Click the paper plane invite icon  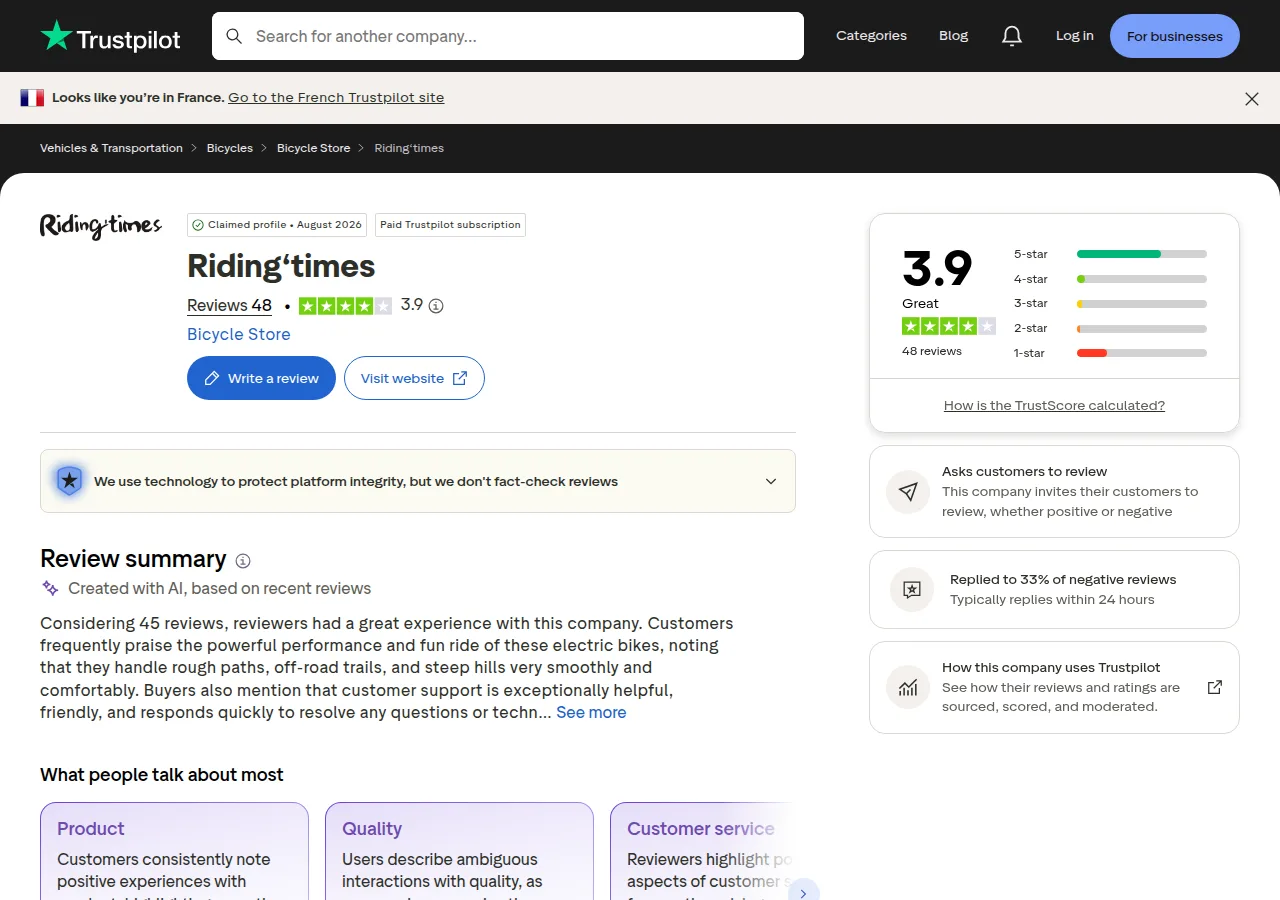coord(908,492)
